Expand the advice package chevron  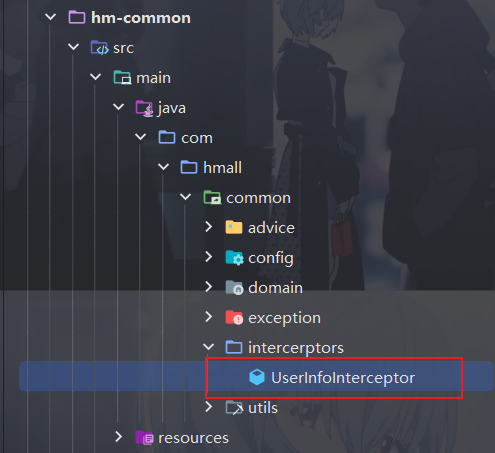click(209, 227)
